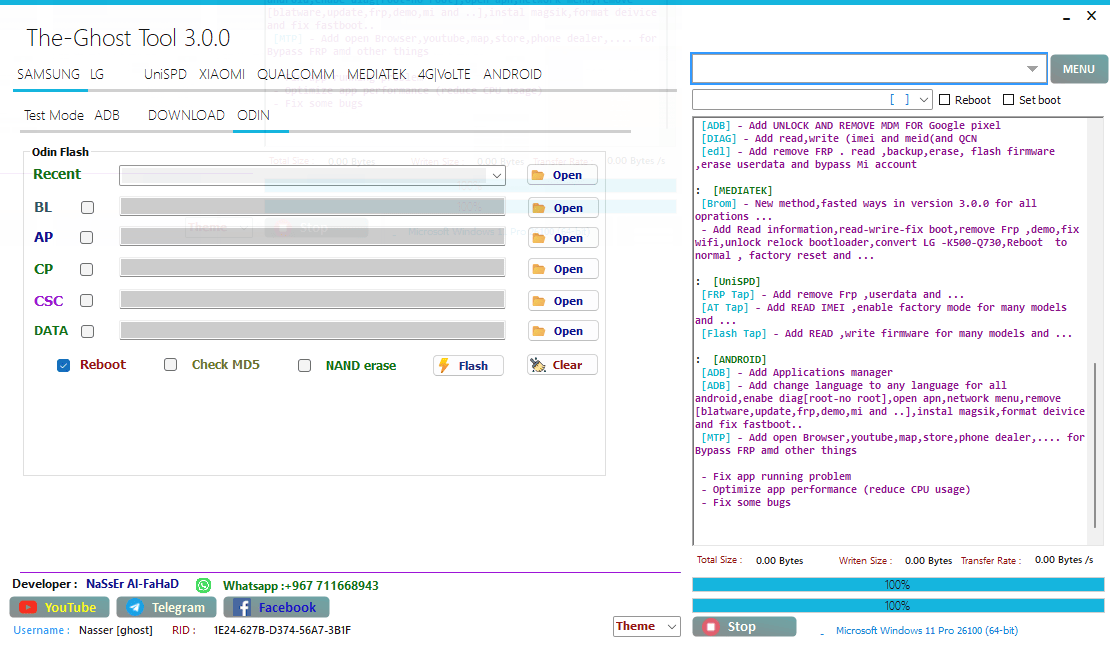
Task: Click the Clear broom icon button
Action: click(x=539, y=365)
